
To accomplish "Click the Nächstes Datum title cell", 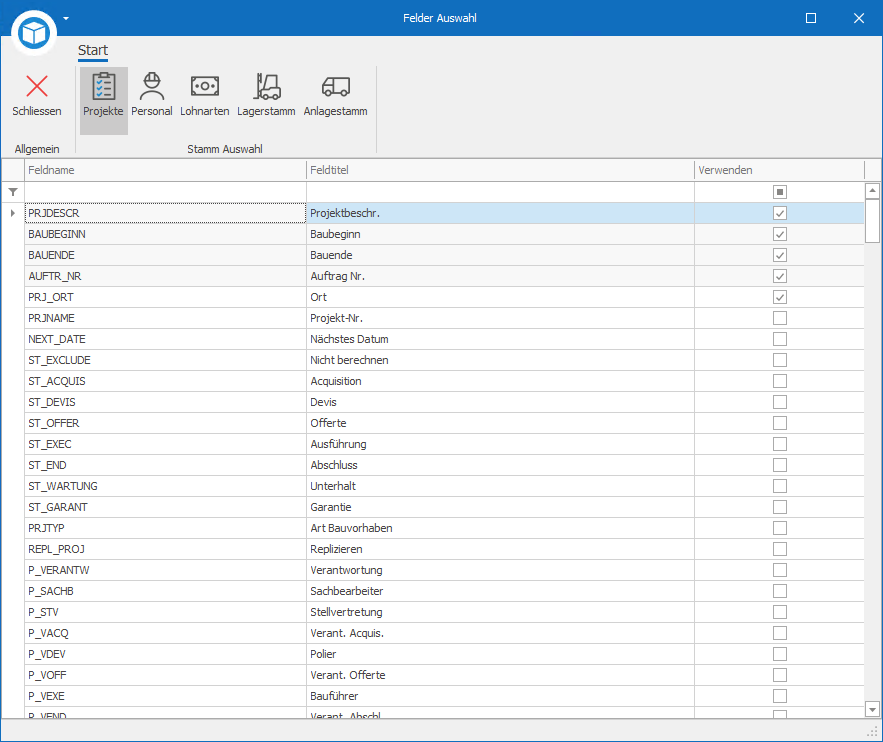I will pyautogui.click(x=500, y=339).
